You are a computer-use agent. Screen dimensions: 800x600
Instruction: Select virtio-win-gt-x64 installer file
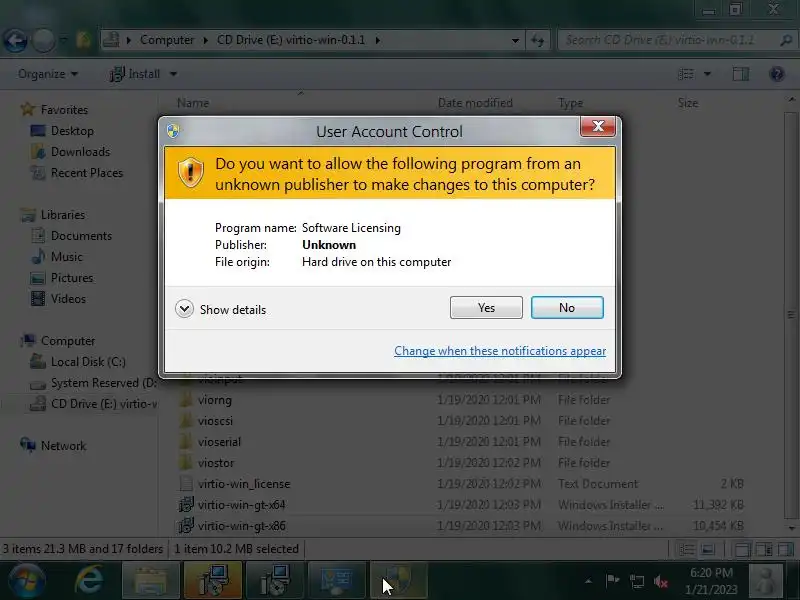tap(241, 505)
